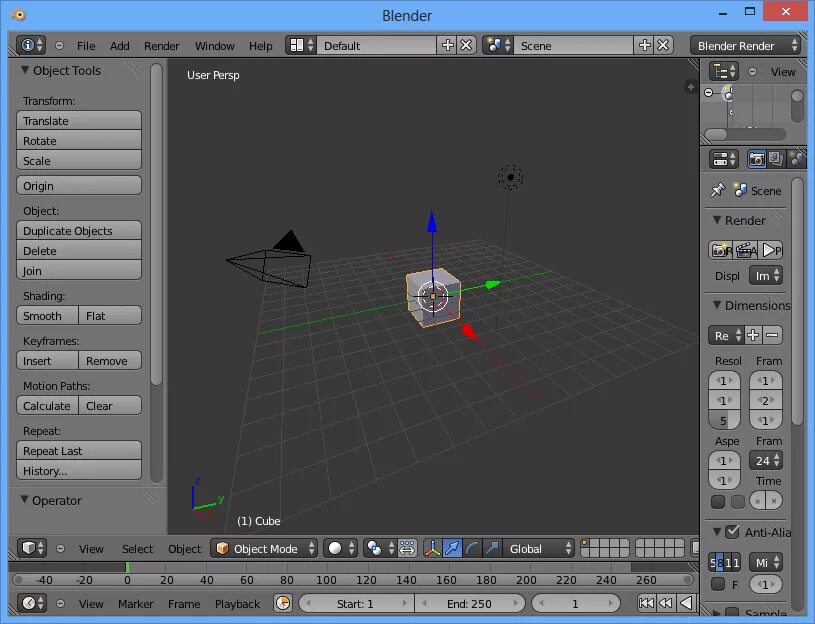Open the Blender Render engine dropdown
This screenshot has height=624, width=815.
pyautogui.click(x=745, y=46)
